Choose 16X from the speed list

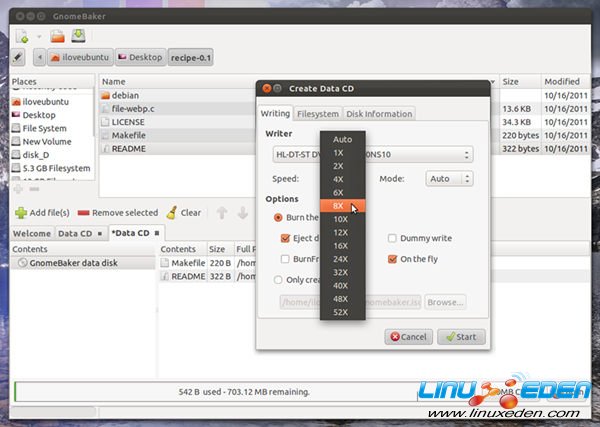tap(342, 244)
